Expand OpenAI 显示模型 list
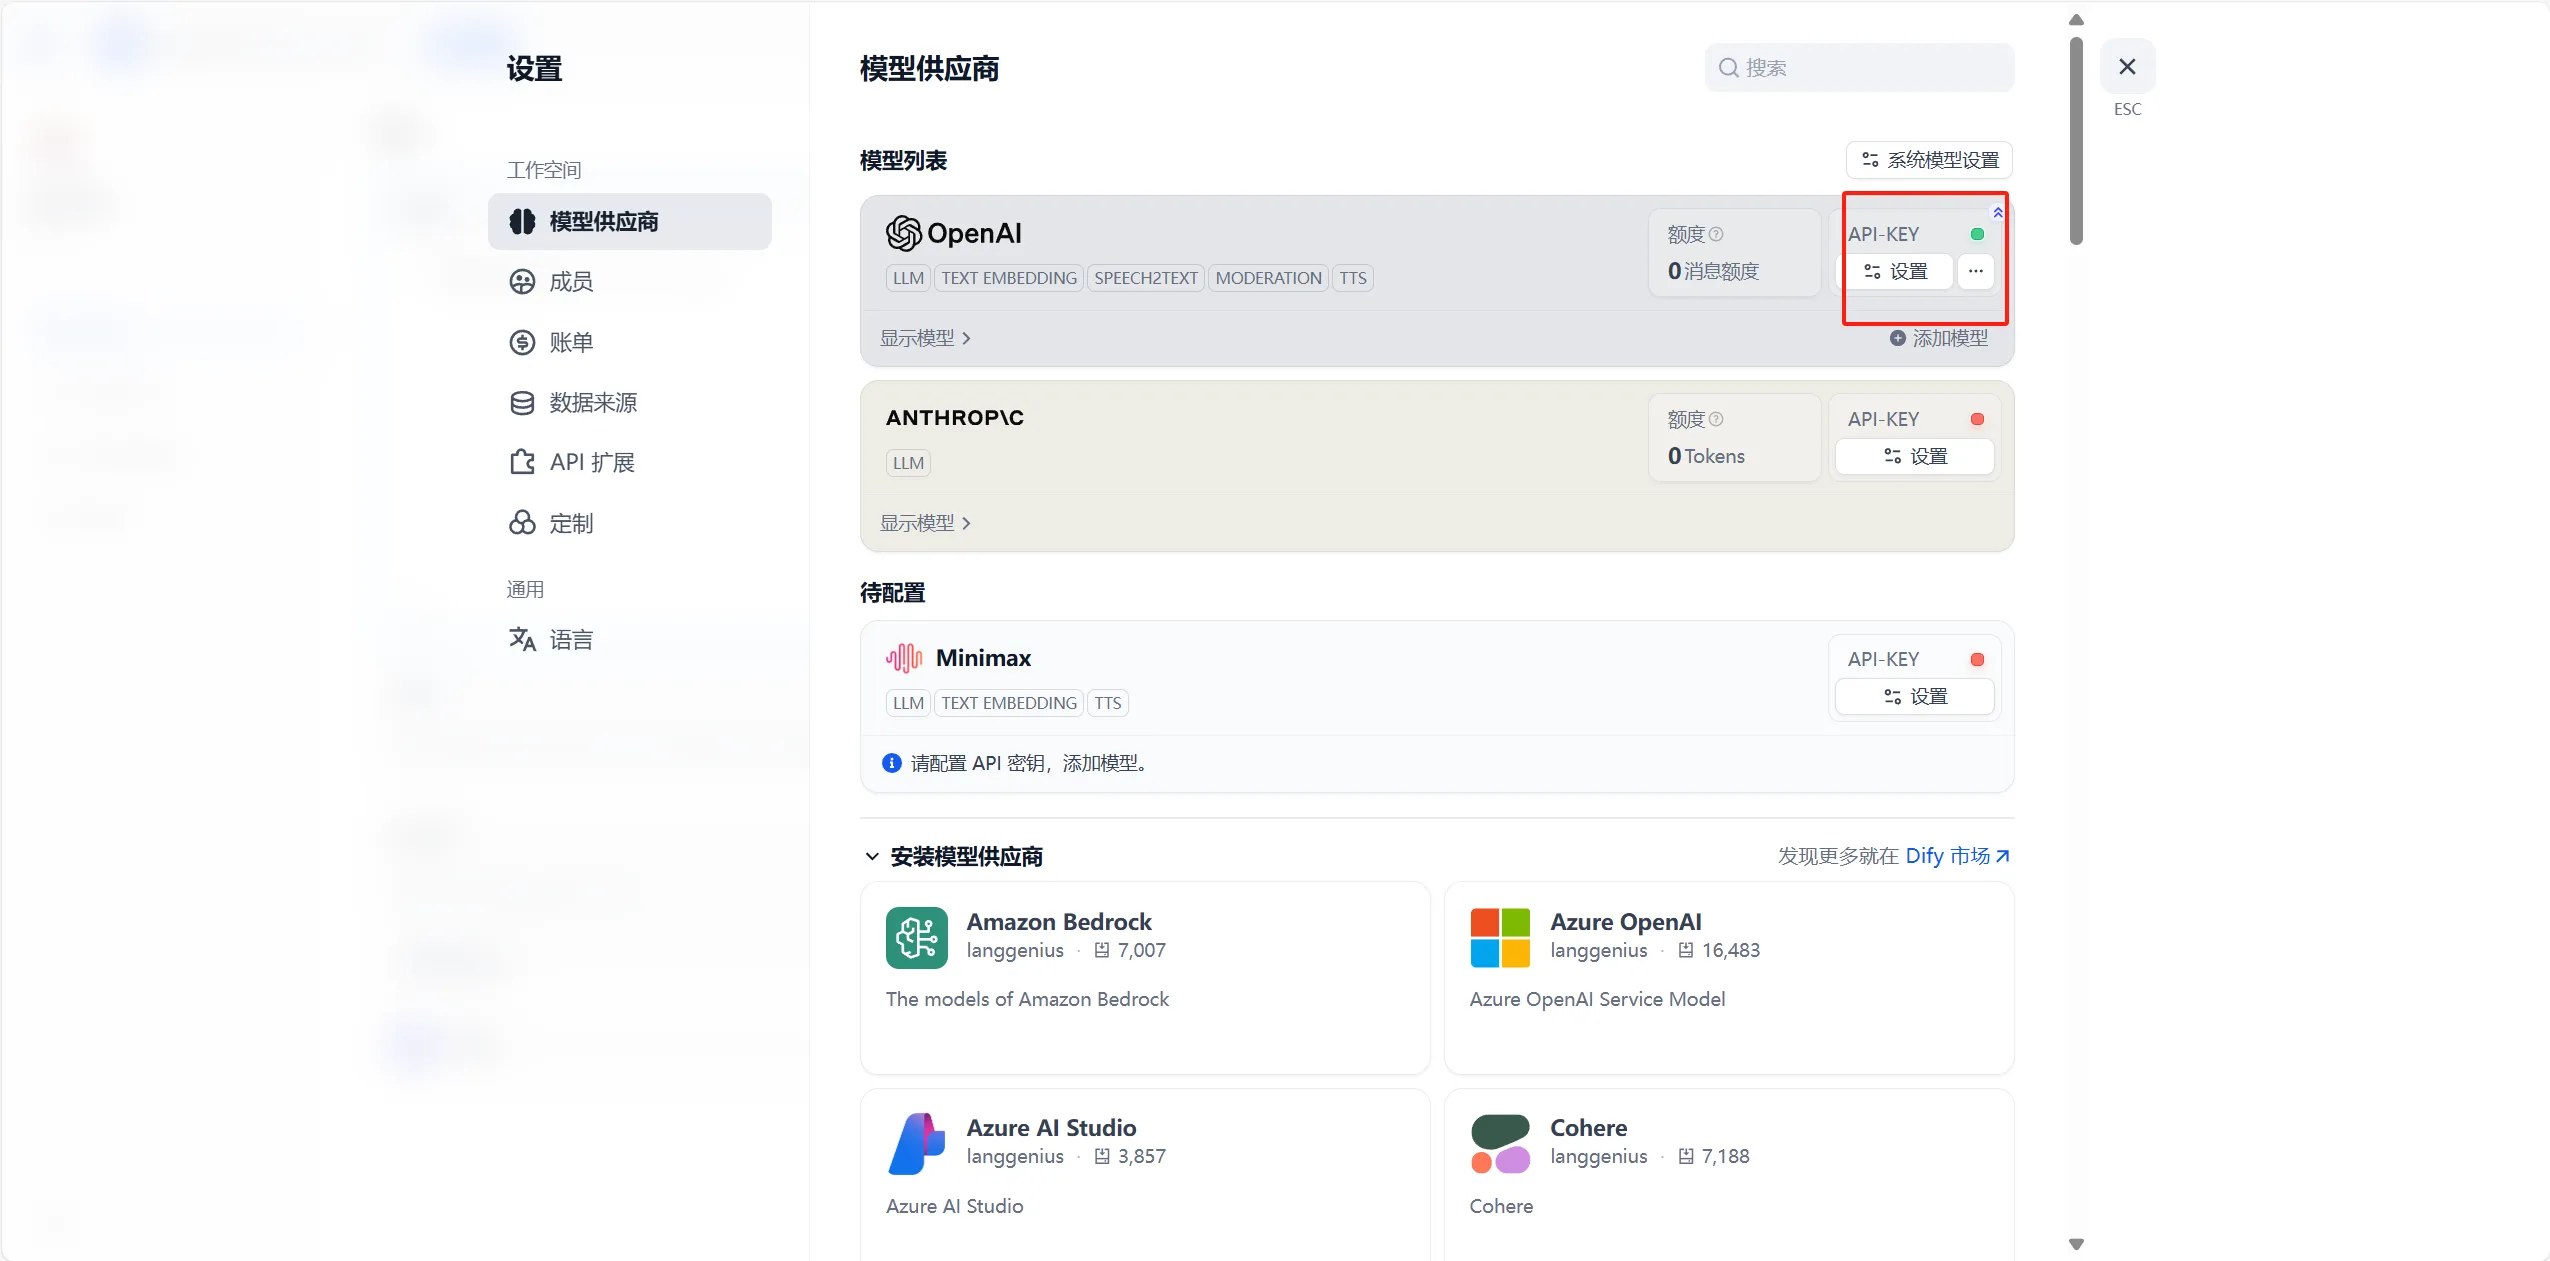Screen dimensions: 2550x1261 (925, 338)
